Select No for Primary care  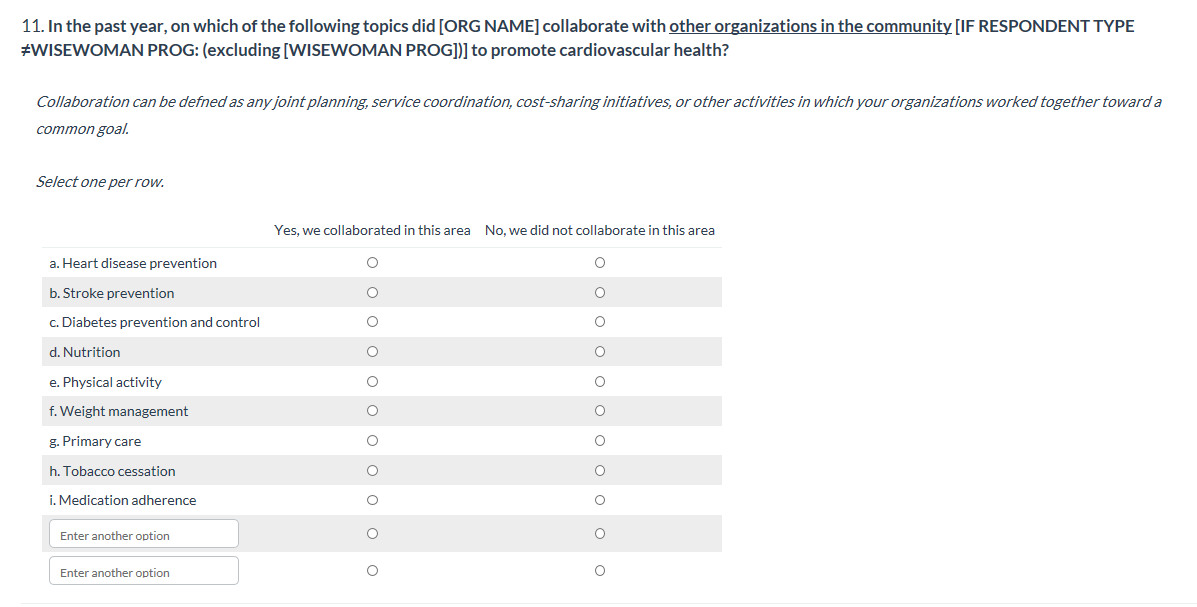click(x=599, y=441)
